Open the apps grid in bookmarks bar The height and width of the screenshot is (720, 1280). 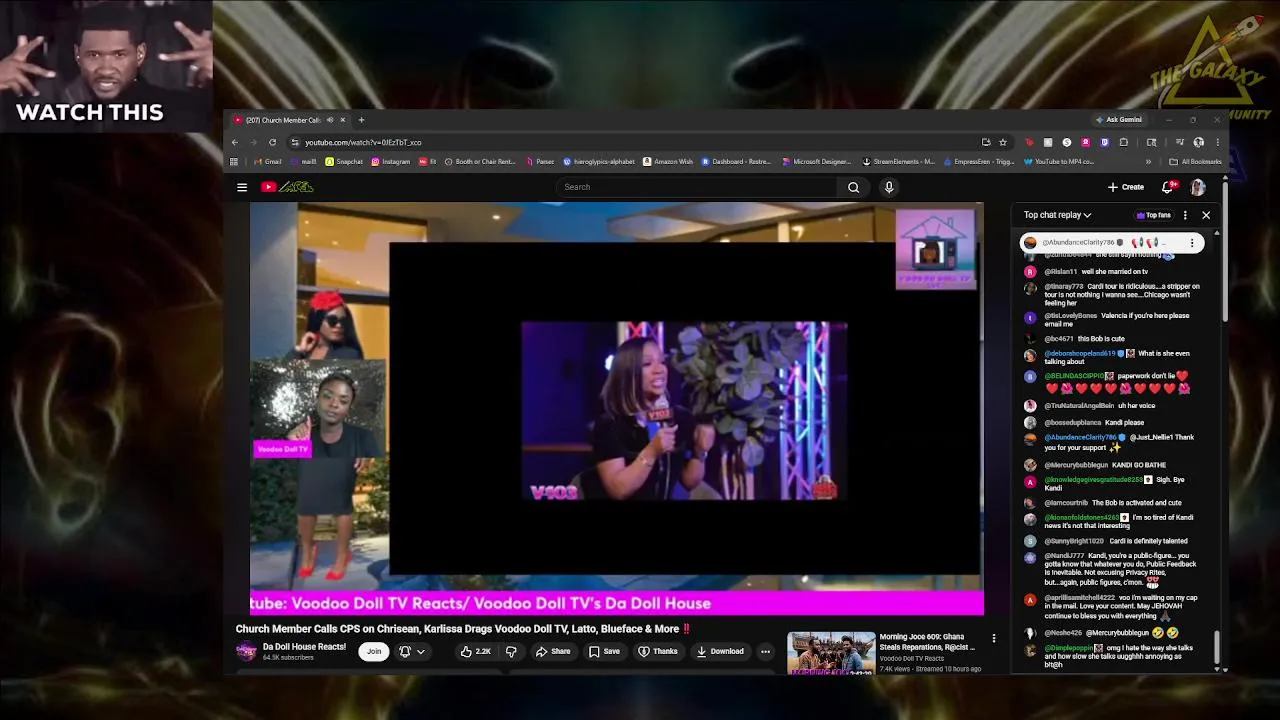click(234, 161)
